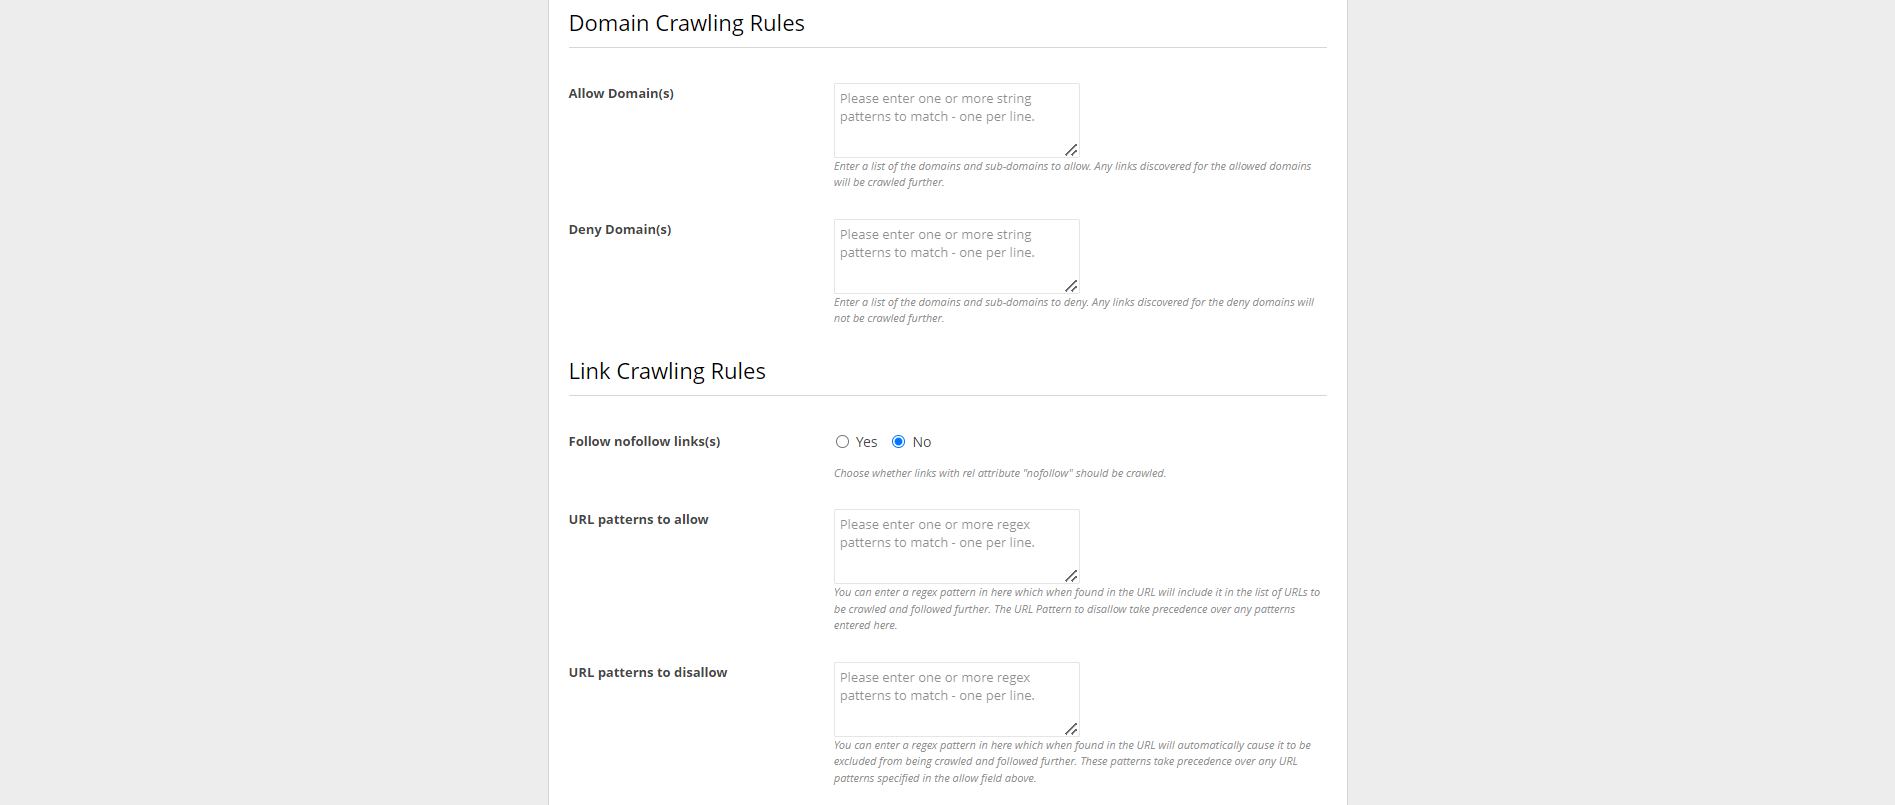
Task: Click help text below Allow Domain(s) field
Action: click(1072, 174)
